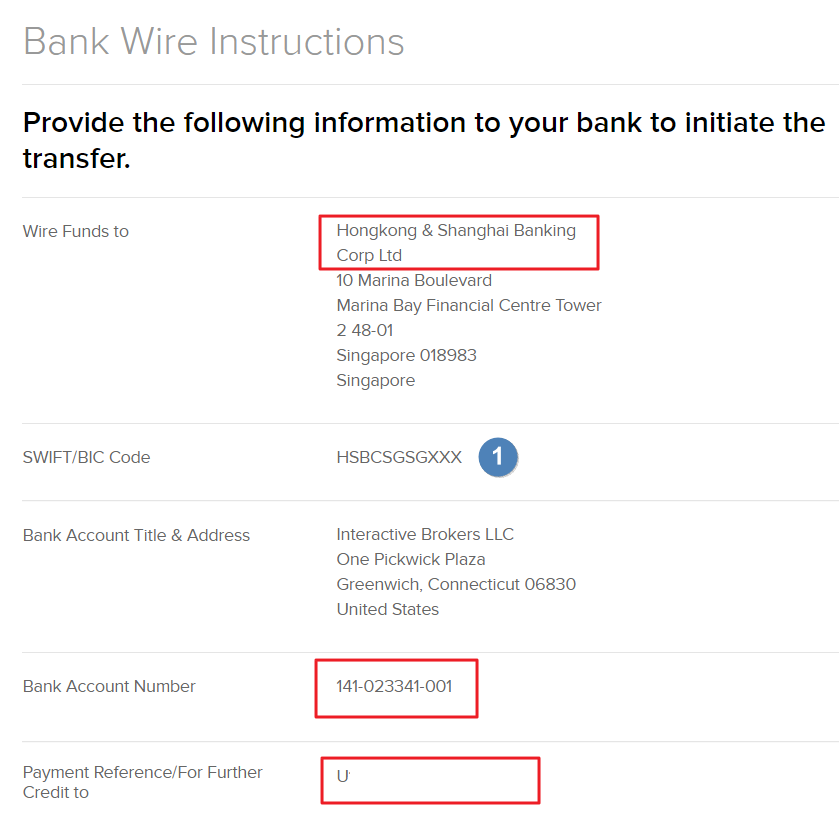Click the SWIFT code HSBCSGSGXXX
The height and width of the screenshot is (816, 839).
(x=399, y=457)
